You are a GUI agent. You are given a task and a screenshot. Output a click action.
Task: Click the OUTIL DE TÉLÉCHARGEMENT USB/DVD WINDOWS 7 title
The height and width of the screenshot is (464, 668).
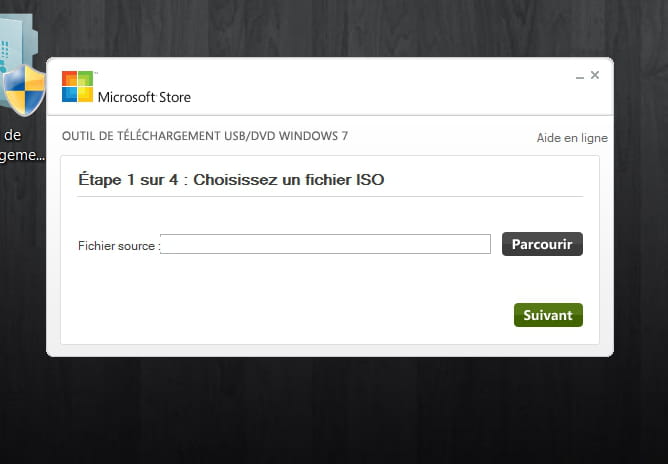(205, 136)
